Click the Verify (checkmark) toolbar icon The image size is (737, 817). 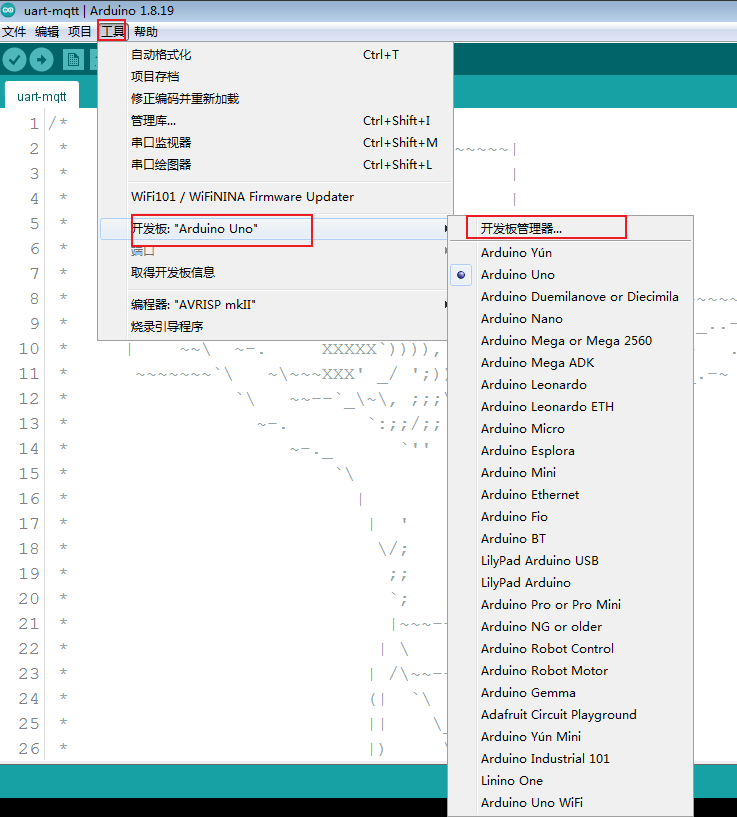pyautogui.click(x=14, y=59)
